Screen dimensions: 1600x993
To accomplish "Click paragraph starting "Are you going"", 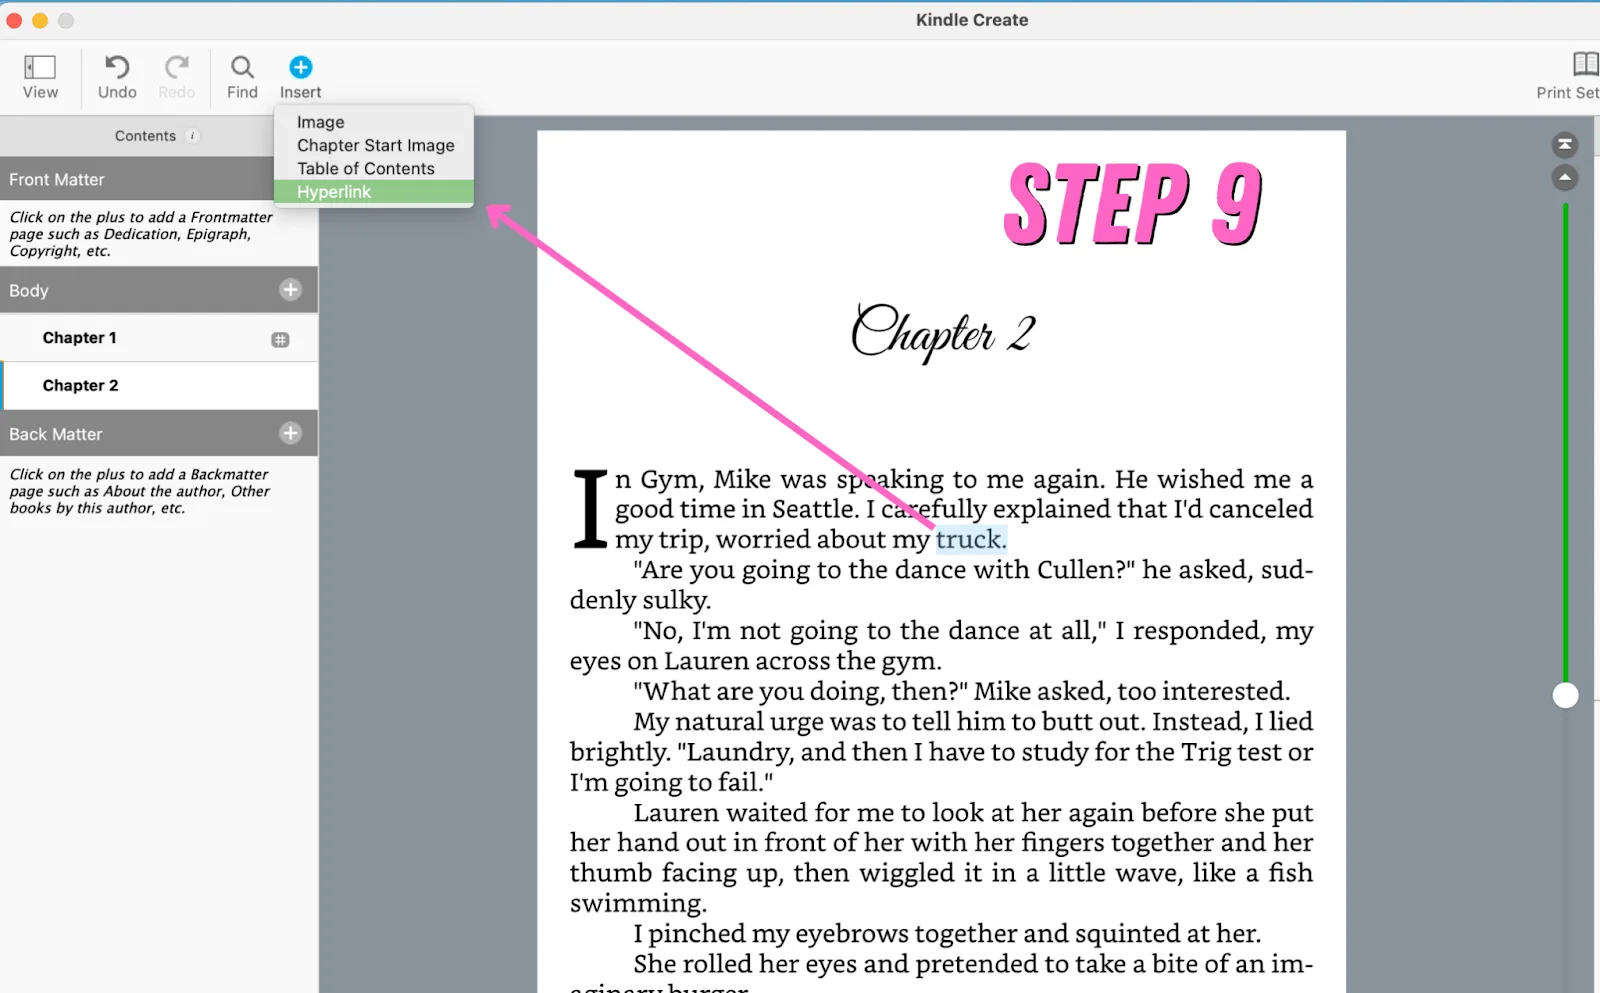I will [x=941, y=585].
